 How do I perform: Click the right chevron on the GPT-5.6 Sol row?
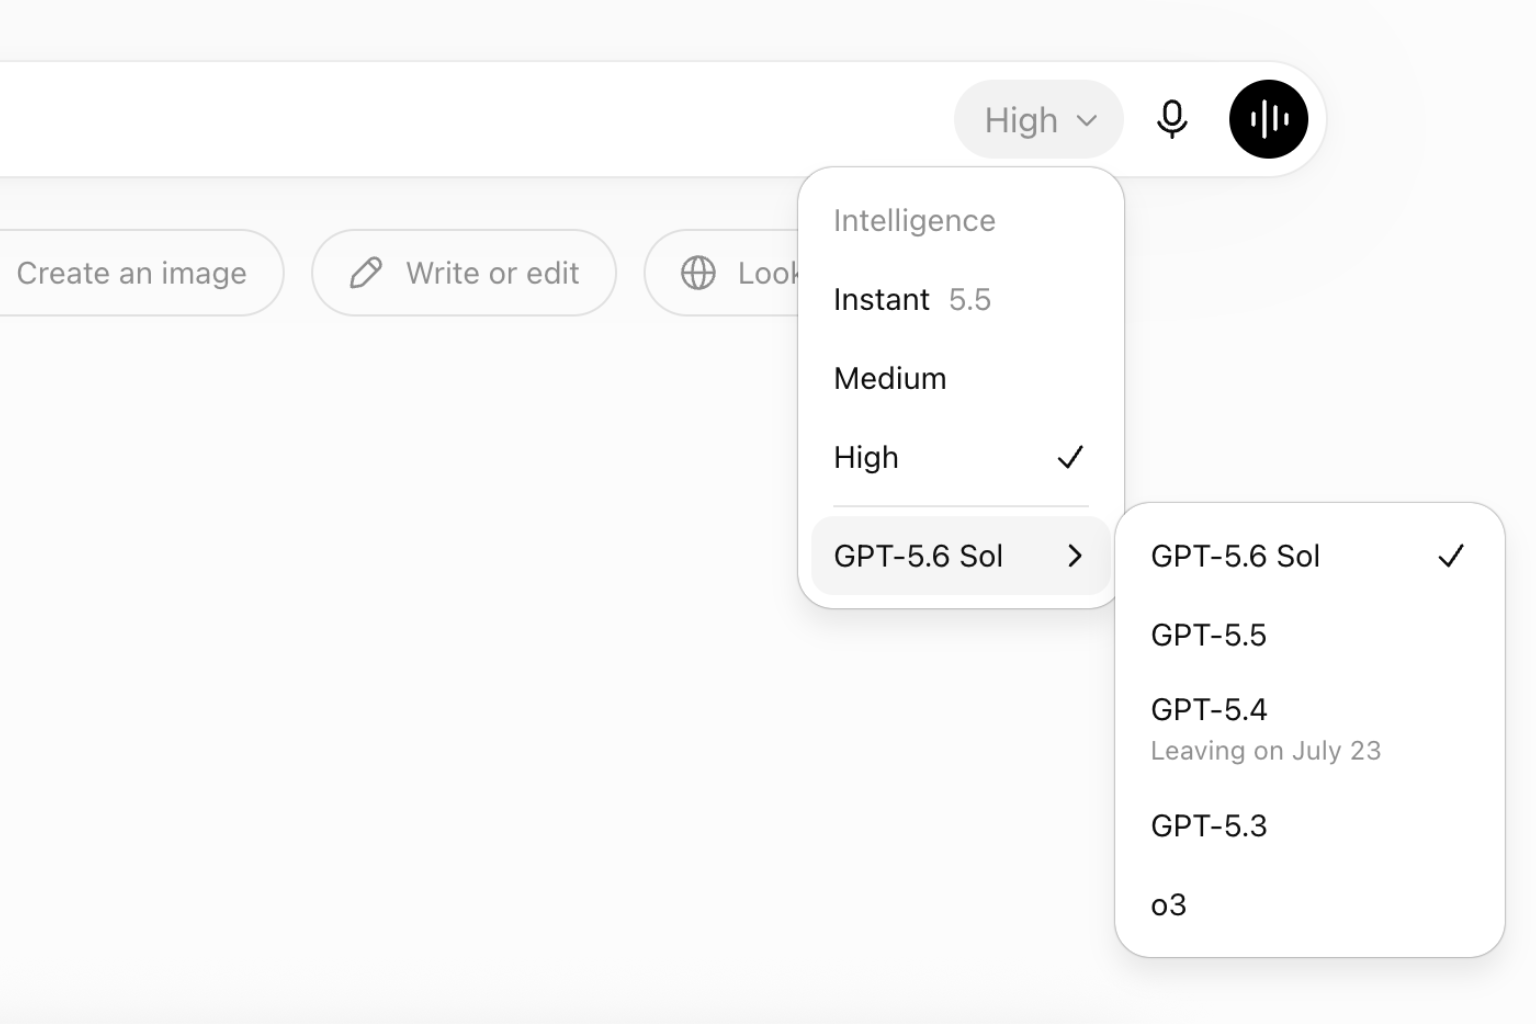pos(1075,556)
